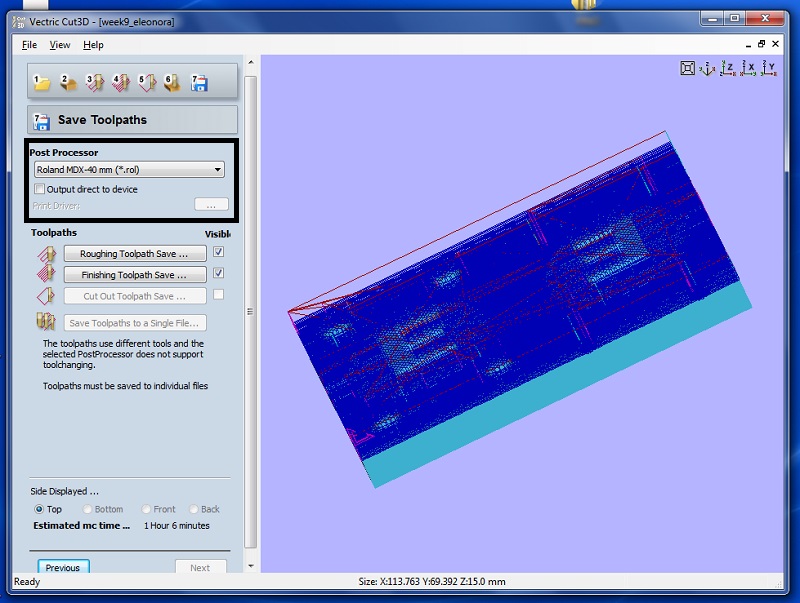This screenshot has height=603, width=800.
Task: Open the File menu
Action: [30, 45]
